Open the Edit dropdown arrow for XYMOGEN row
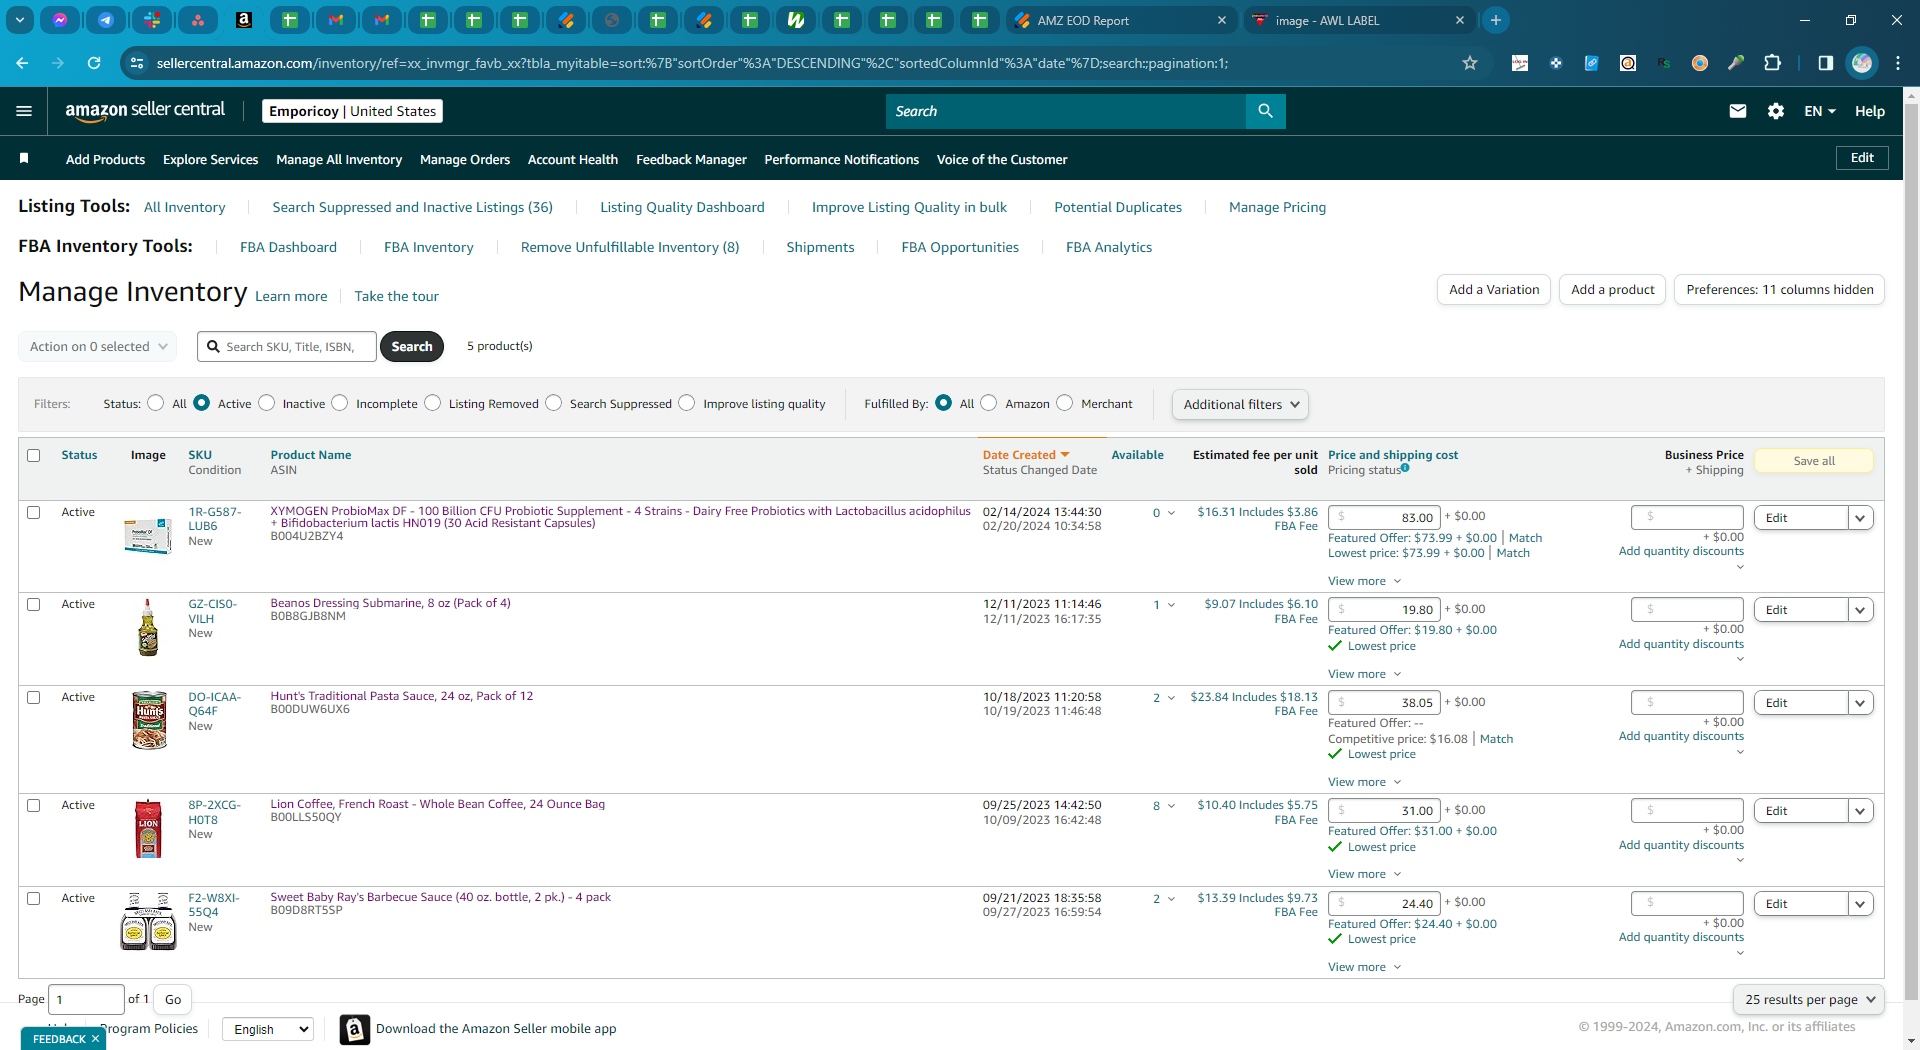Screen dimensions: 1920x1050 pyautogui.click(x=1860, y=518)
